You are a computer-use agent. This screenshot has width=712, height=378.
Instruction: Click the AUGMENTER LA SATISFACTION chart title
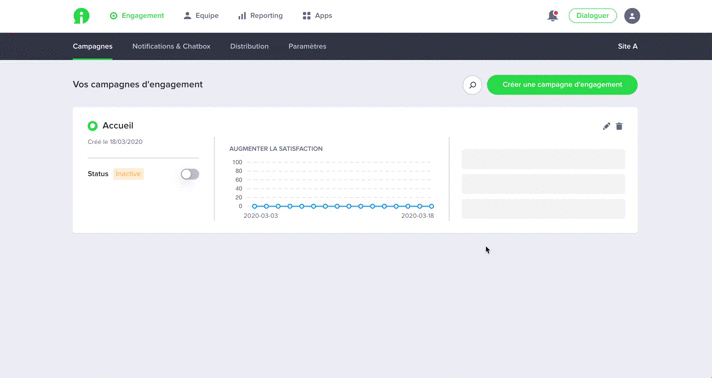click(276, 149)
